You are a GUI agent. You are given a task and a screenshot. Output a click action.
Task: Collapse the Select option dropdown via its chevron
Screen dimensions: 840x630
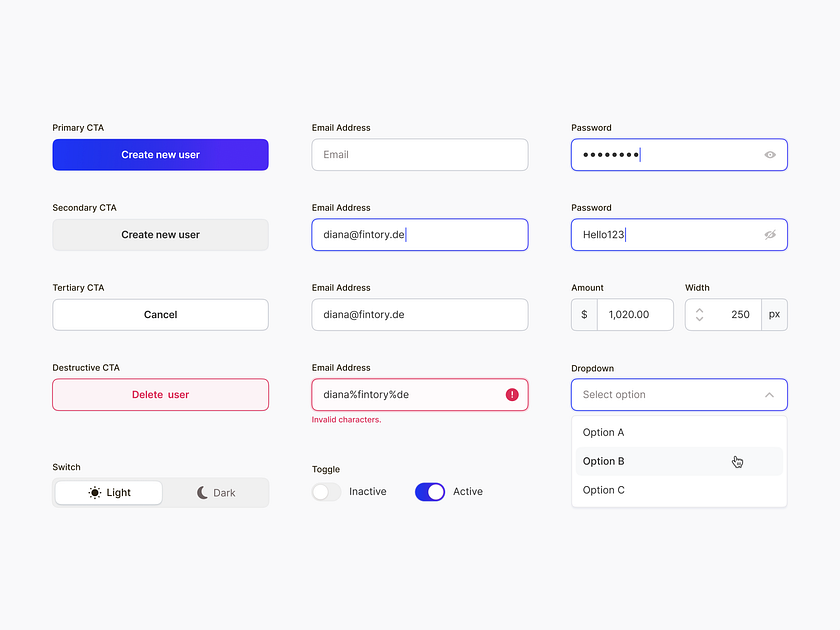pyautogui.click(x=769, y=394)
